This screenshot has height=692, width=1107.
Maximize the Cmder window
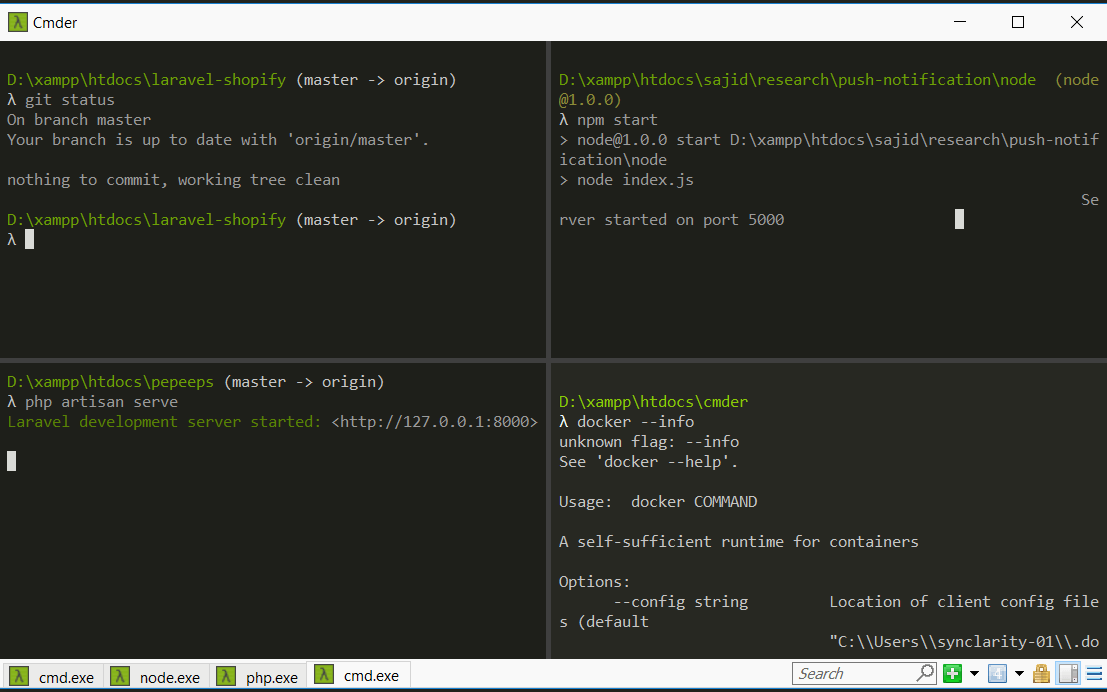click(1017, 22)
